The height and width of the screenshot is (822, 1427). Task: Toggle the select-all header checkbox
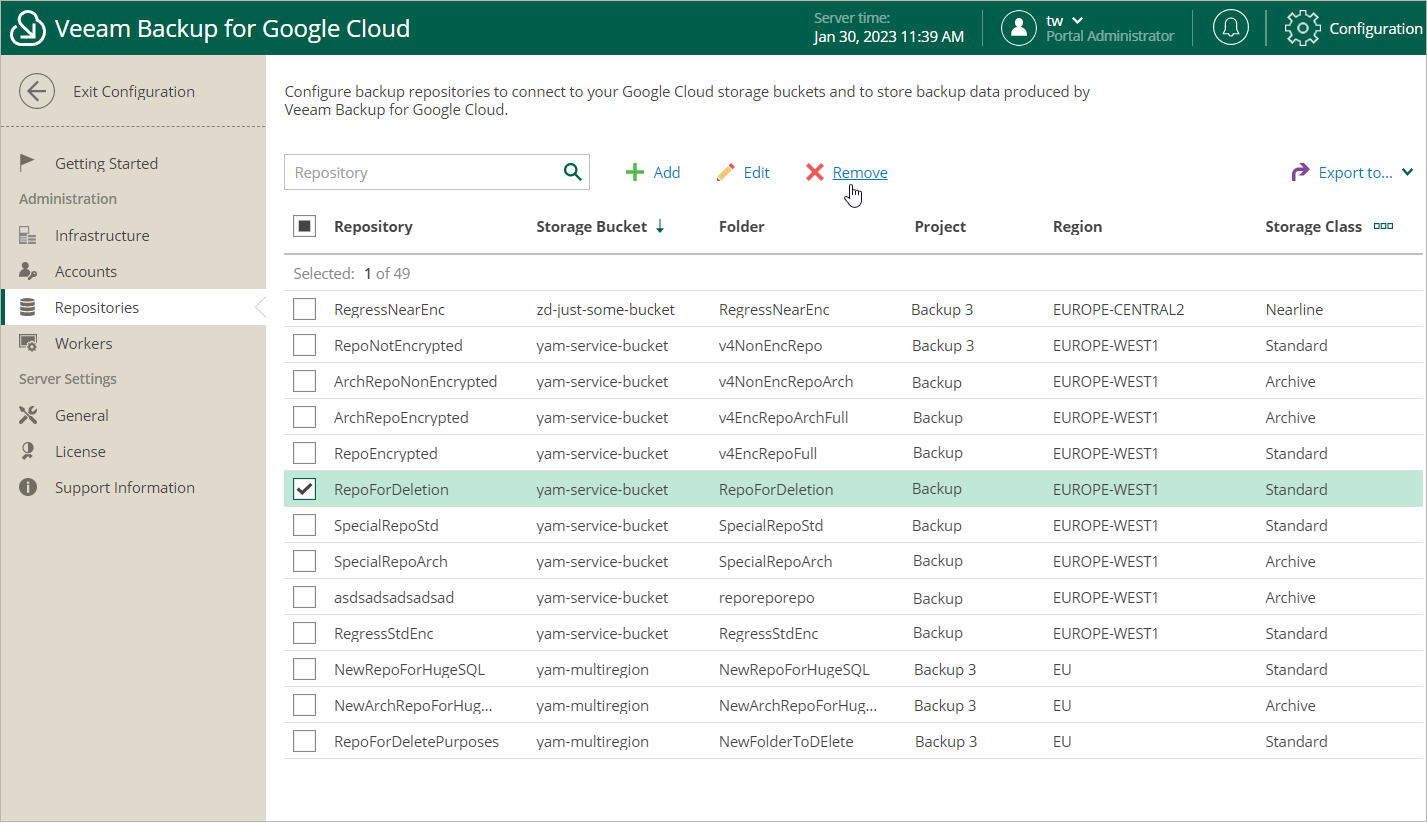pos(305,226)
